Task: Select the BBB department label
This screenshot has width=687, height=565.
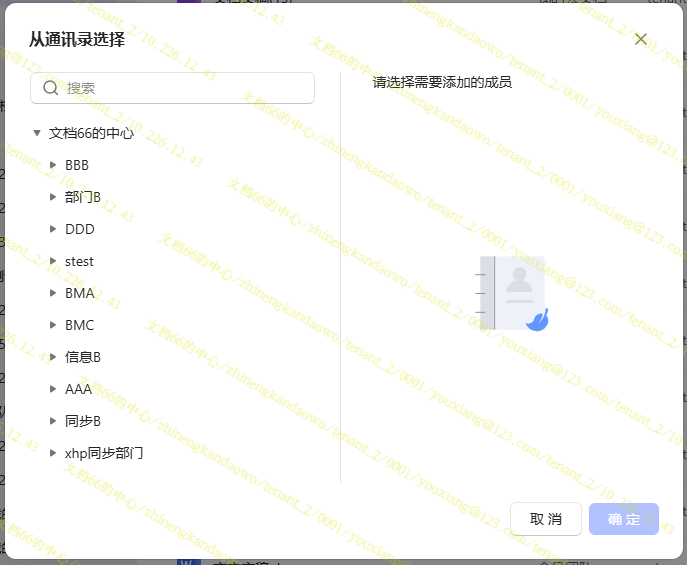Action: [x=77, y=165]
